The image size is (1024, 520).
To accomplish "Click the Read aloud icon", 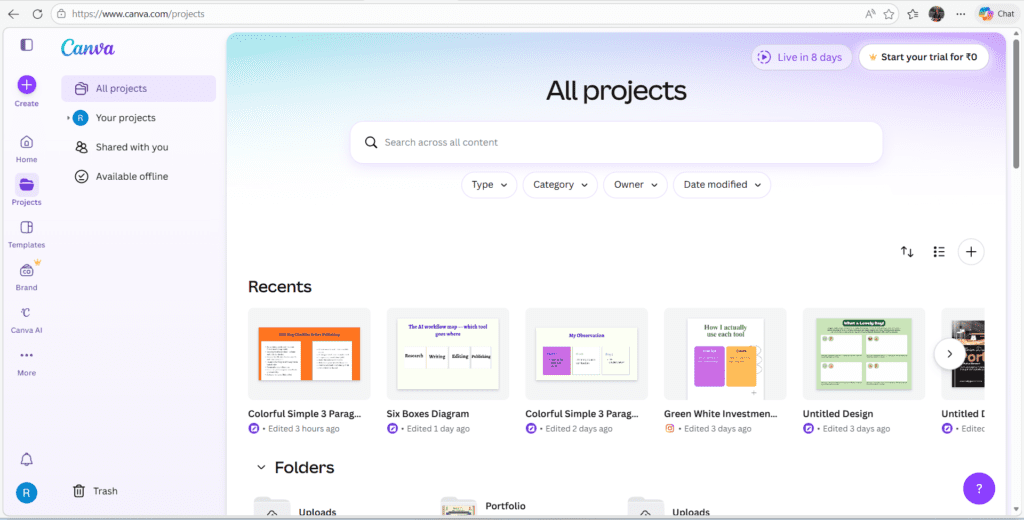I will 870,14.
